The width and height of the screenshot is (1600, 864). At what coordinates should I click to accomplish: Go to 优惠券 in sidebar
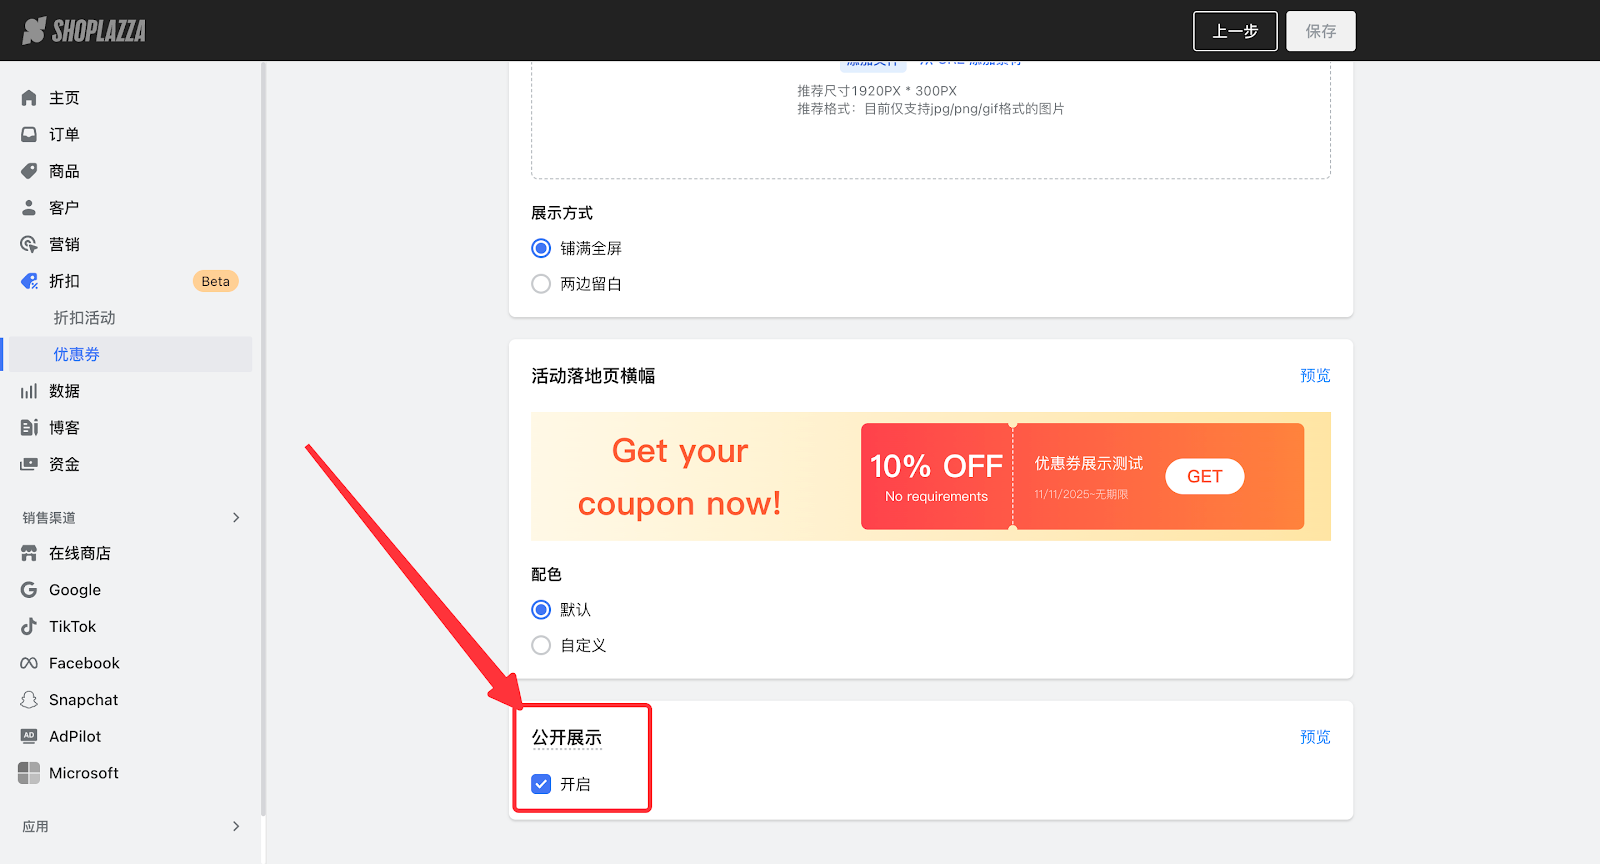(x=77, y=355)
